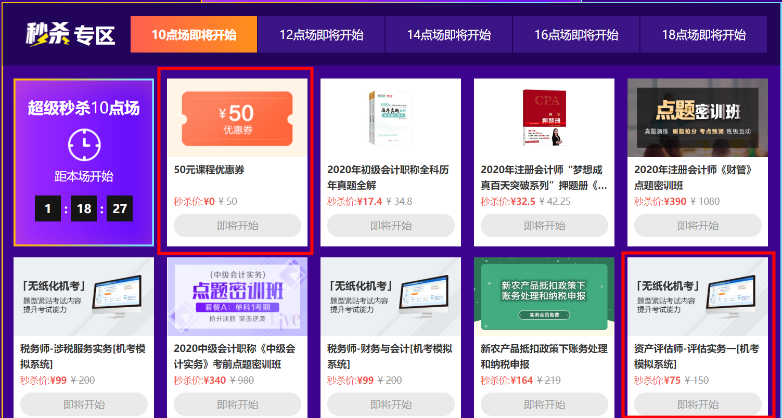782x418 pixels.
Task: Click the crossed-out ¥42.25 original price
Action: 556,202
